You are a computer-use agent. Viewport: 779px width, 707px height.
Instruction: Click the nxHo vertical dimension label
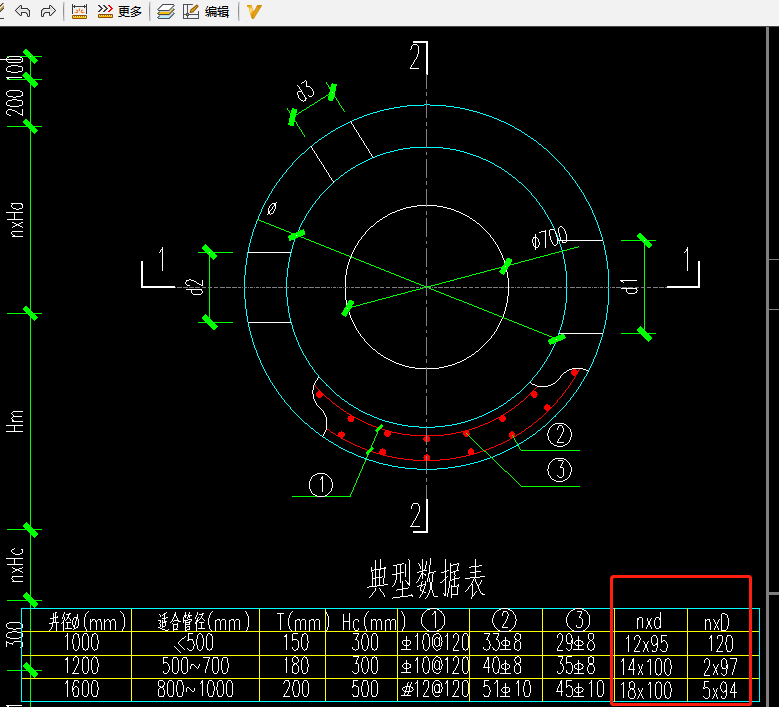click(15, 220)
